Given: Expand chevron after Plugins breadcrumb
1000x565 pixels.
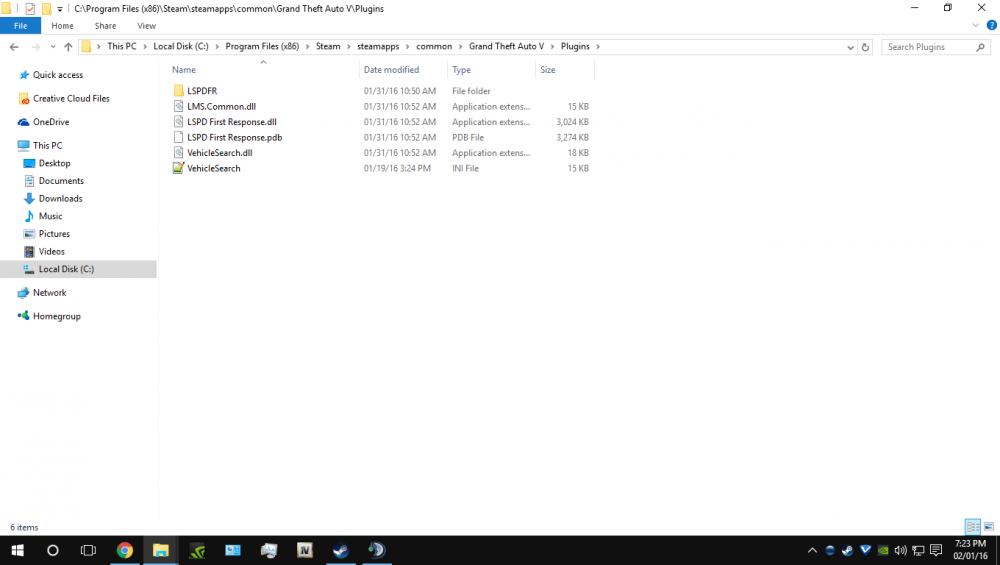Looking at the screenshot, I should [x=598, y=47].
